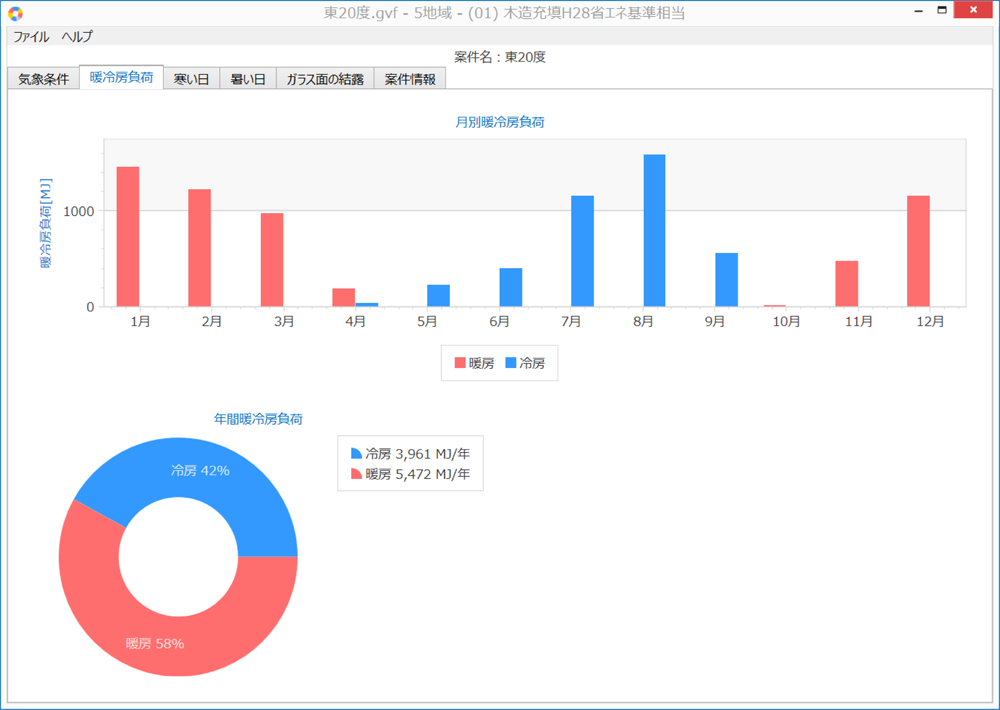Maximize the window
This screenshot has height=710, width=1000.
click(942, 10)
